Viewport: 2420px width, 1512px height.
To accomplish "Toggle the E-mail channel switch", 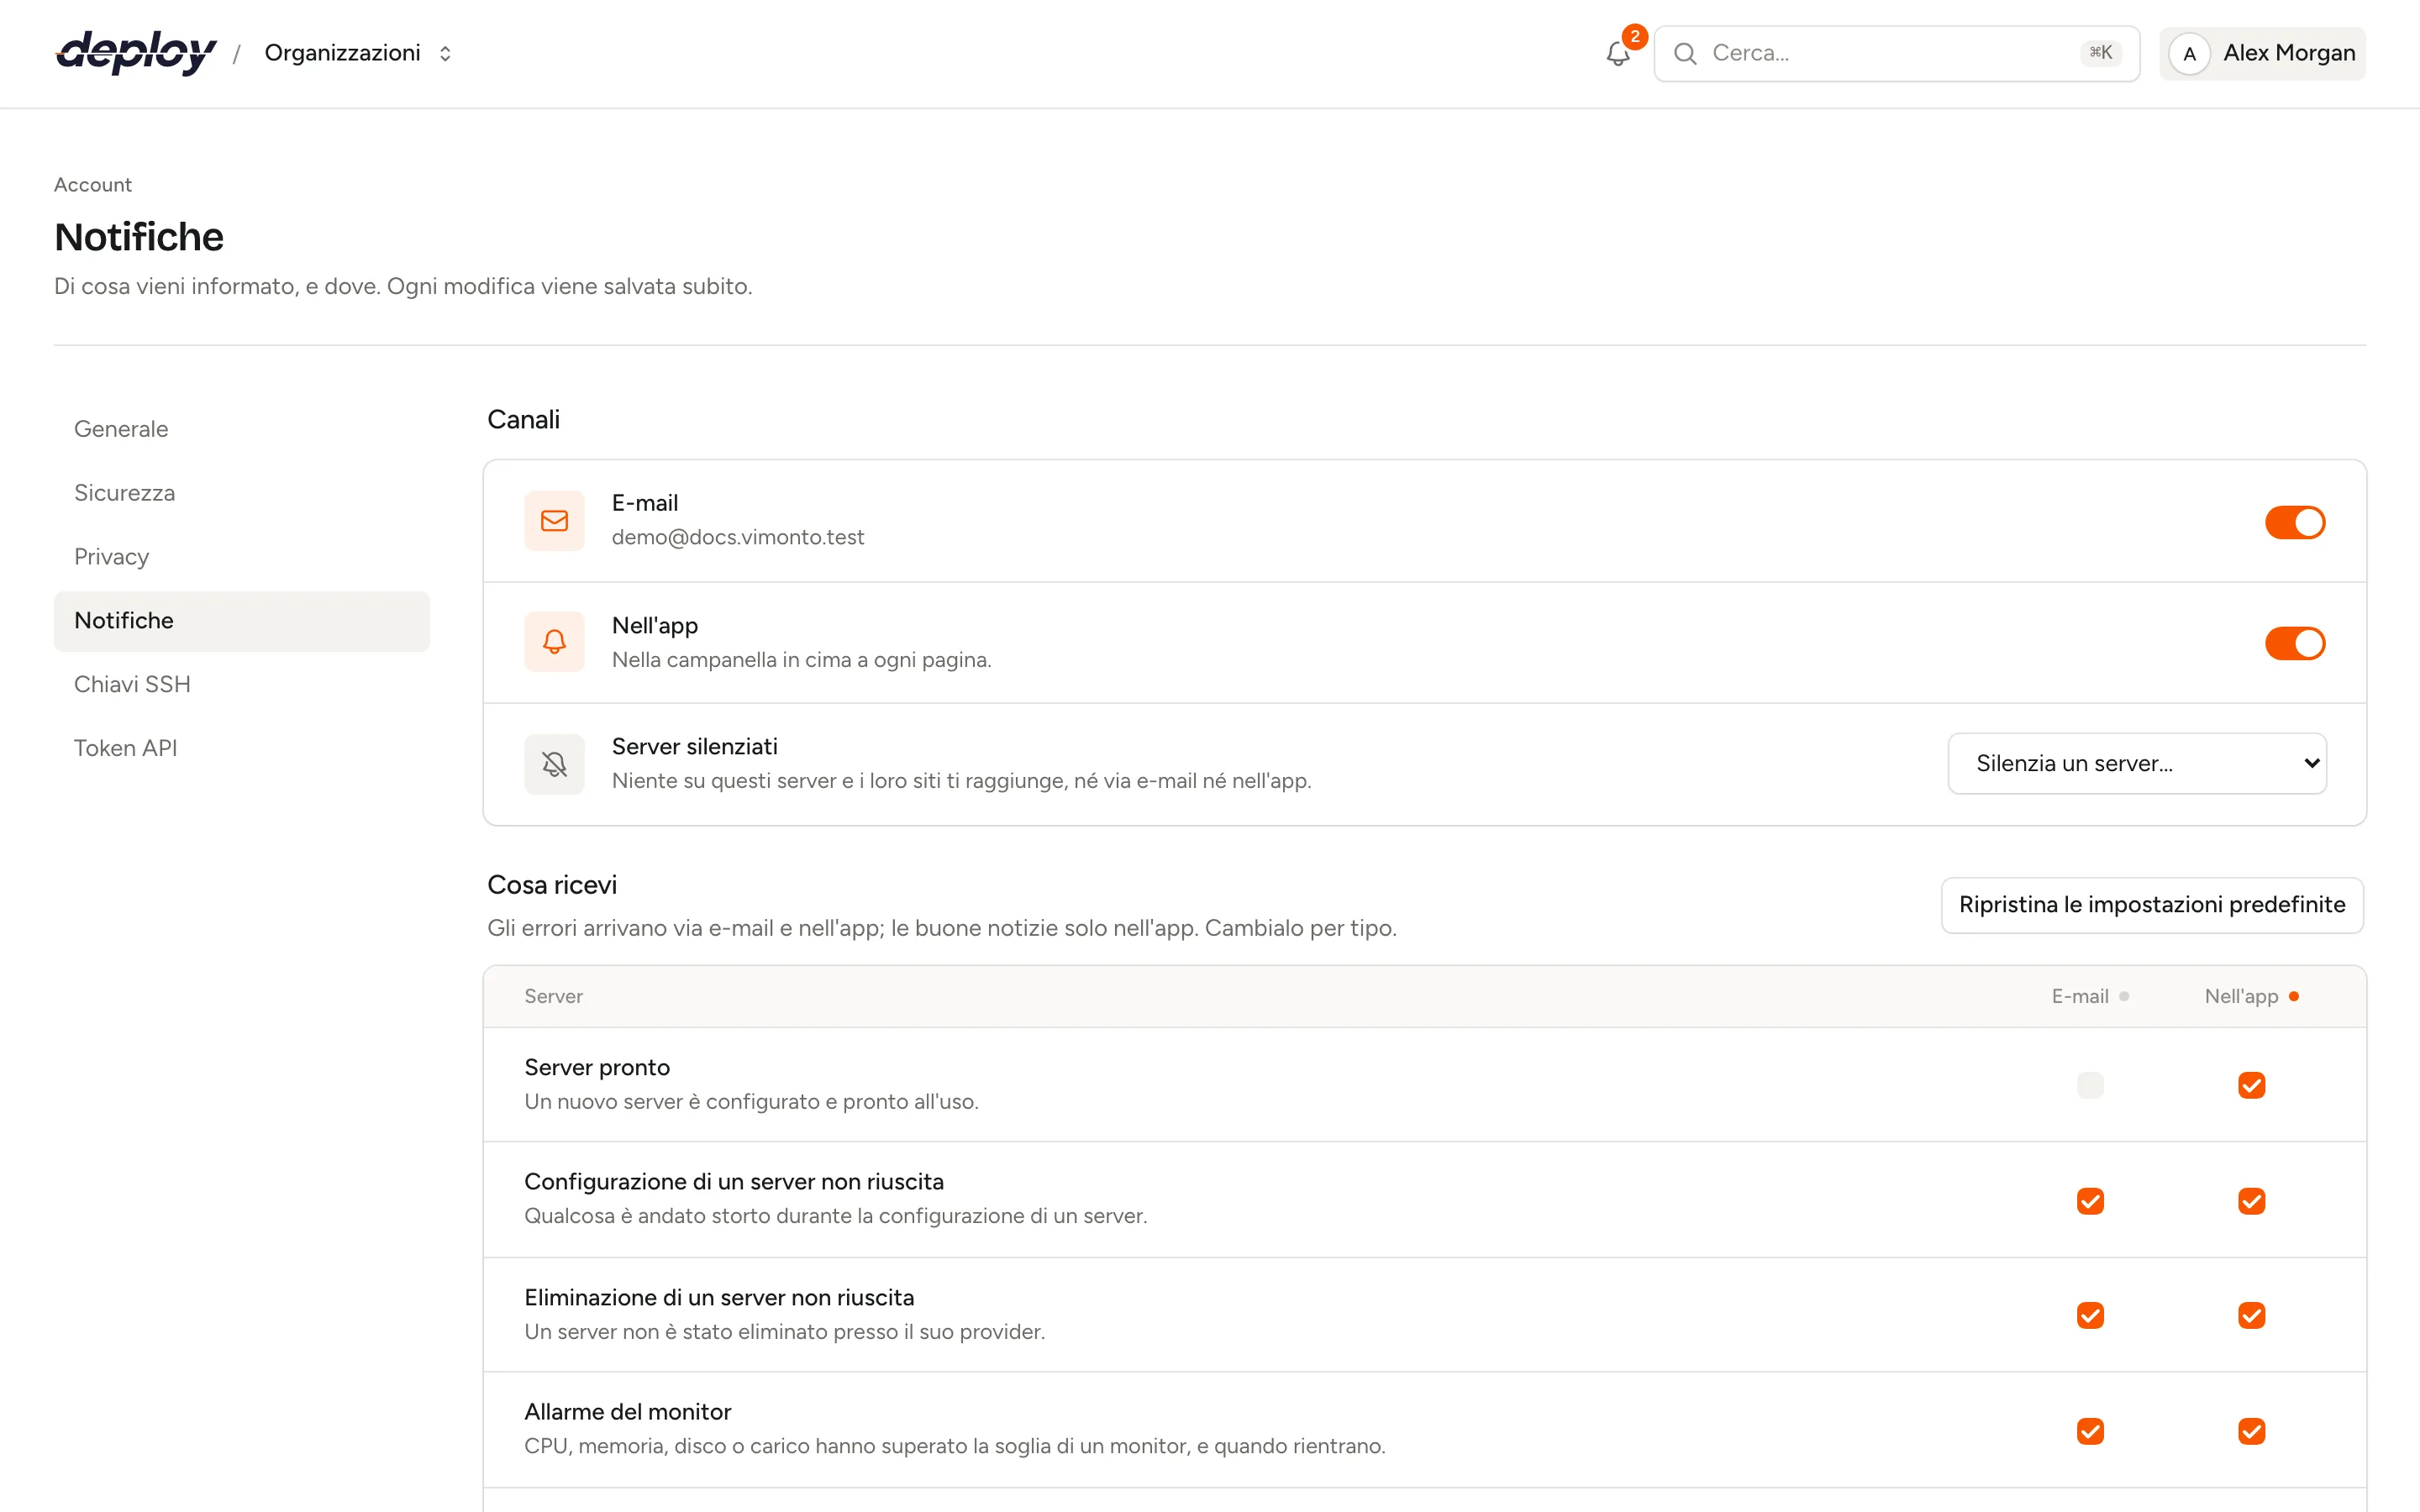I will 2295,522.
